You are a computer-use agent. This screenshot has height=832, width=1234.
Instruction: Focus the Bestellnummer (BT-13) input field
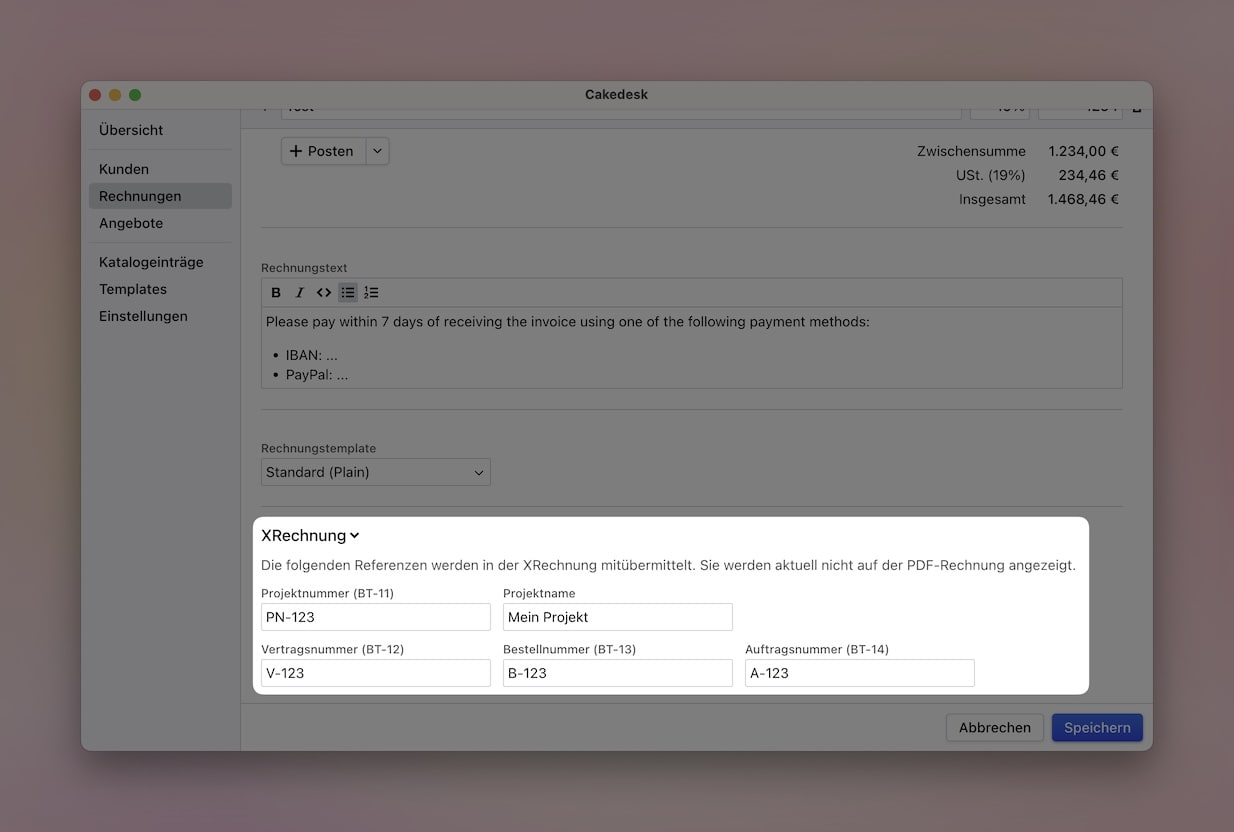coord(617,673)
